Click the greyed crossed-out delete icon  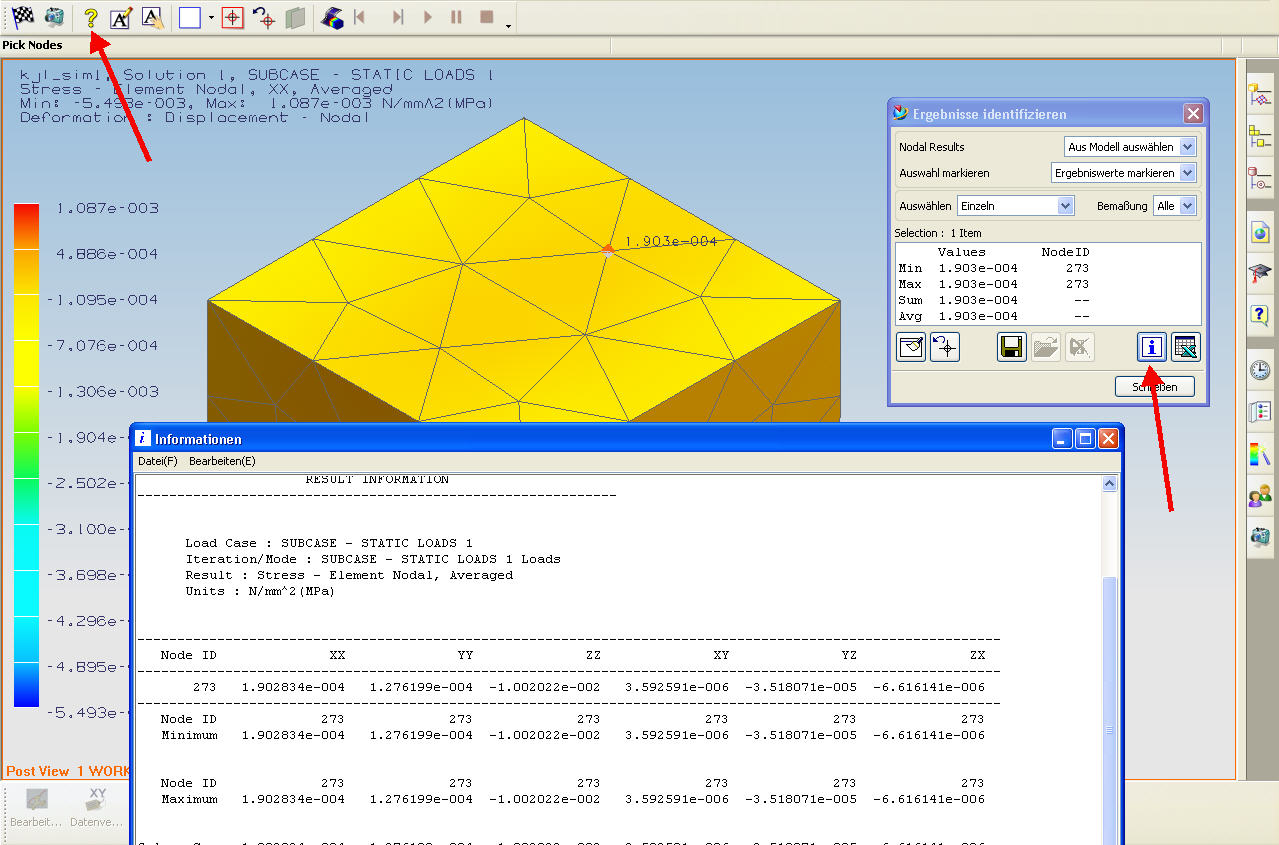(x=1080, y=347)
